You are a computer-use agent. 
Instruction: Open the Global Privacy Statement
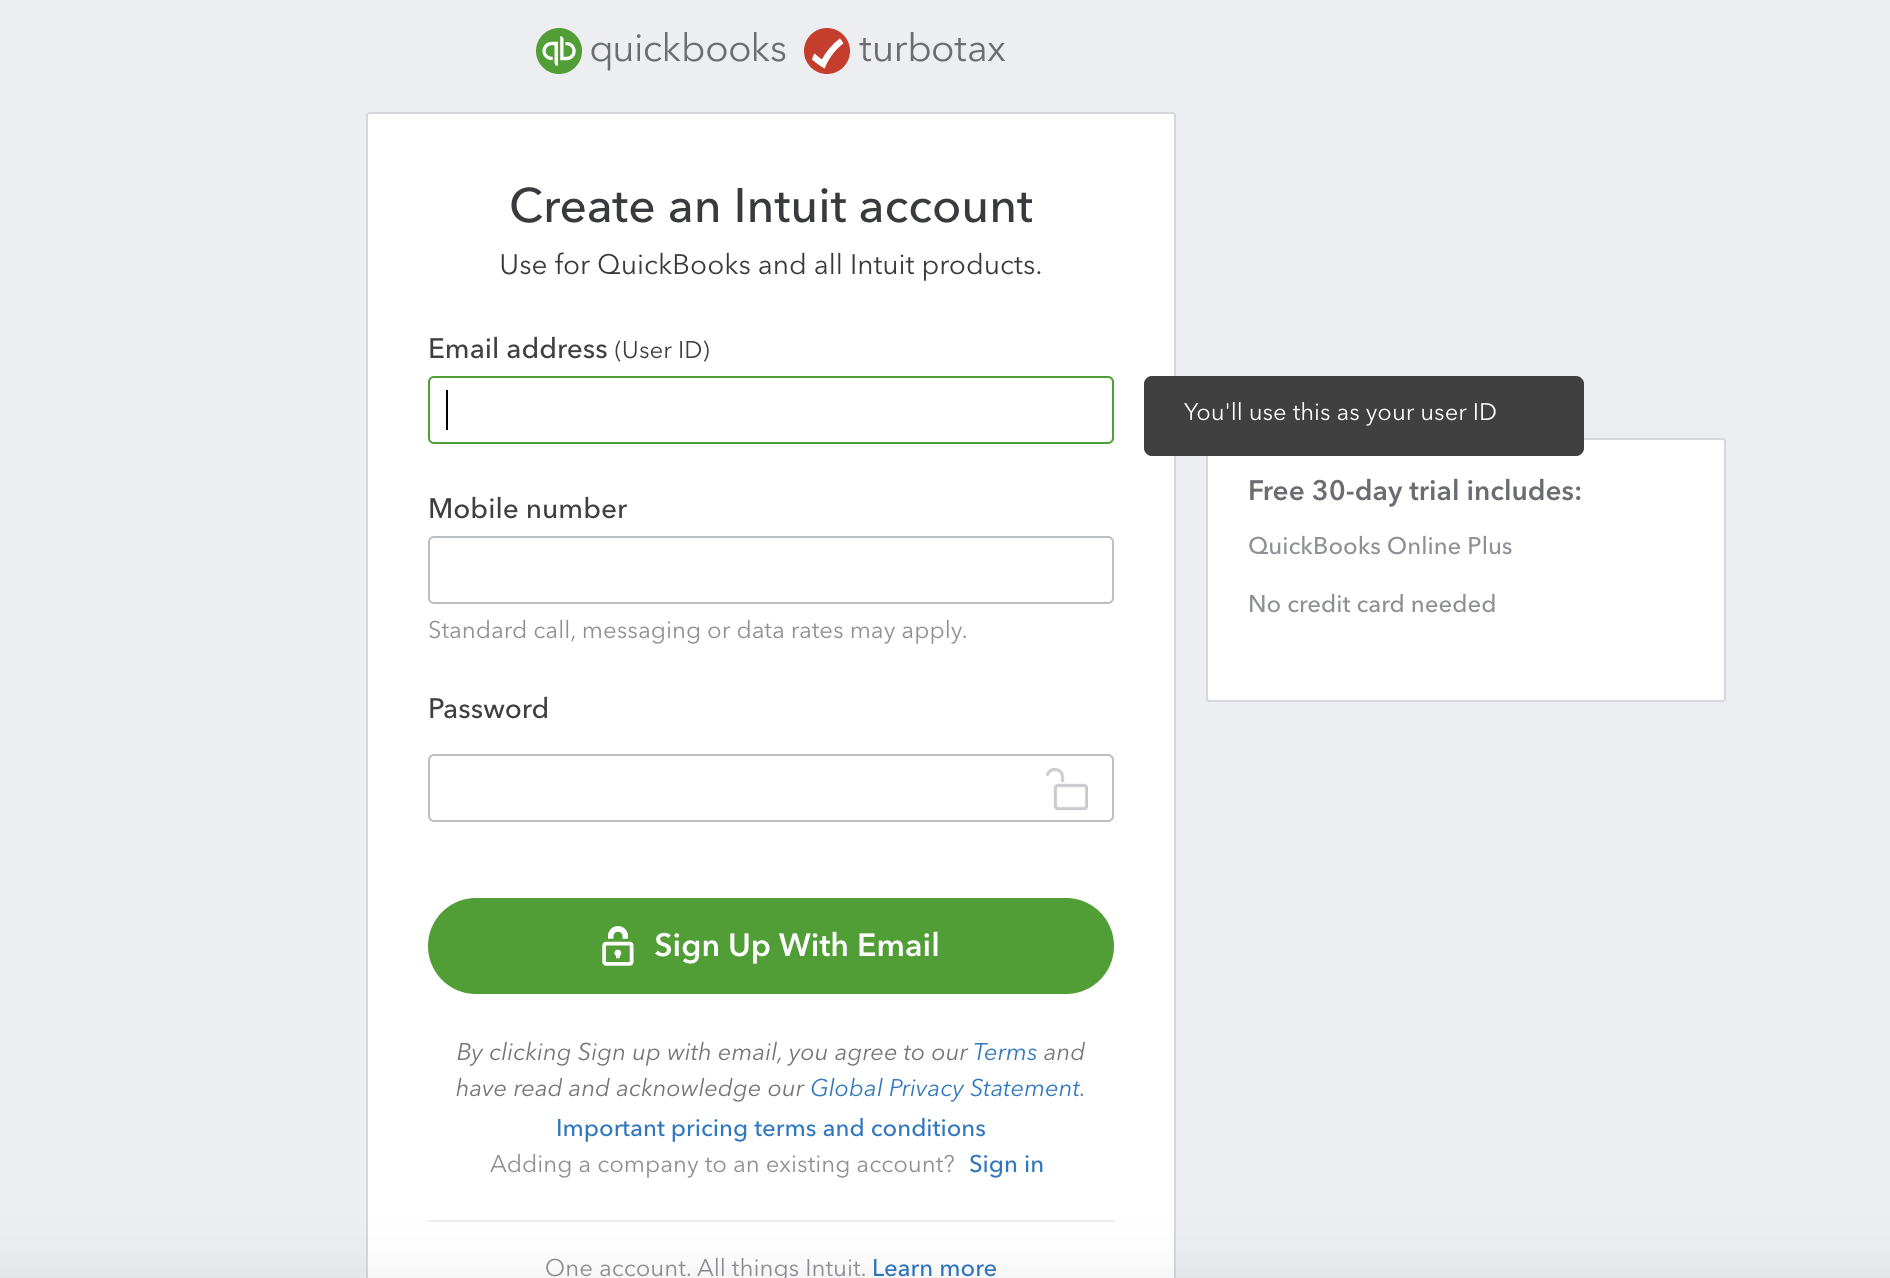point(944,1088)
